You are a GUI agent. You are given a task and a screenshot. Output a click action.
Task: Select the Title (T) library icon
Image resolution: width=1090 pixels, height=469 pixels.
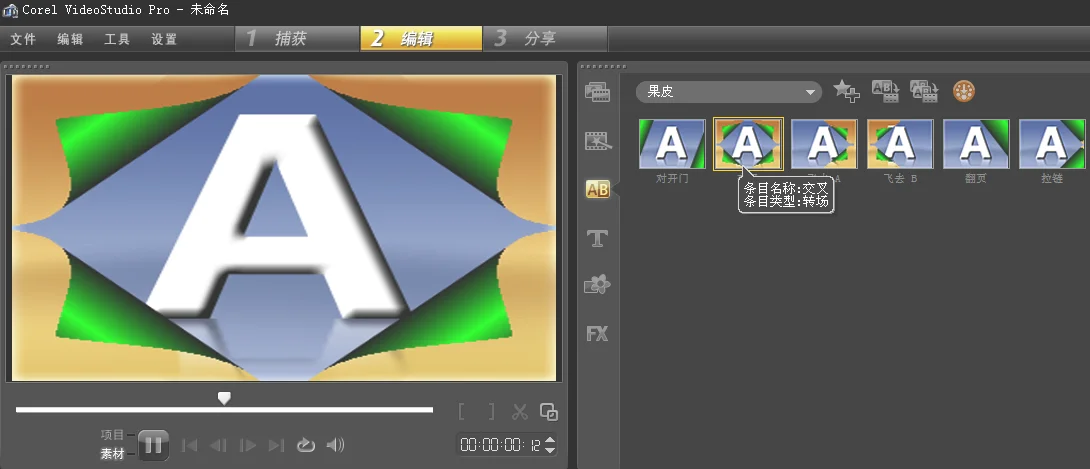point(598,238)
